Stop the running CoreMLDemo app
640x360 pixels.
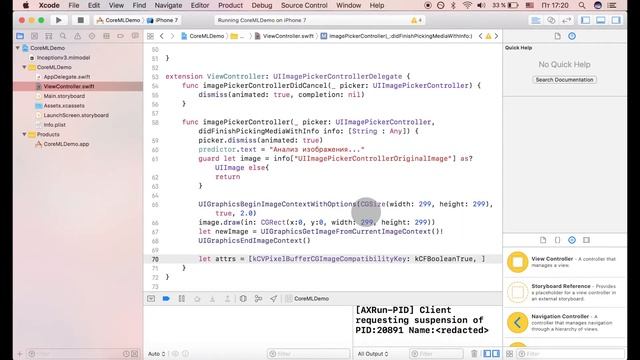(80, 20)
